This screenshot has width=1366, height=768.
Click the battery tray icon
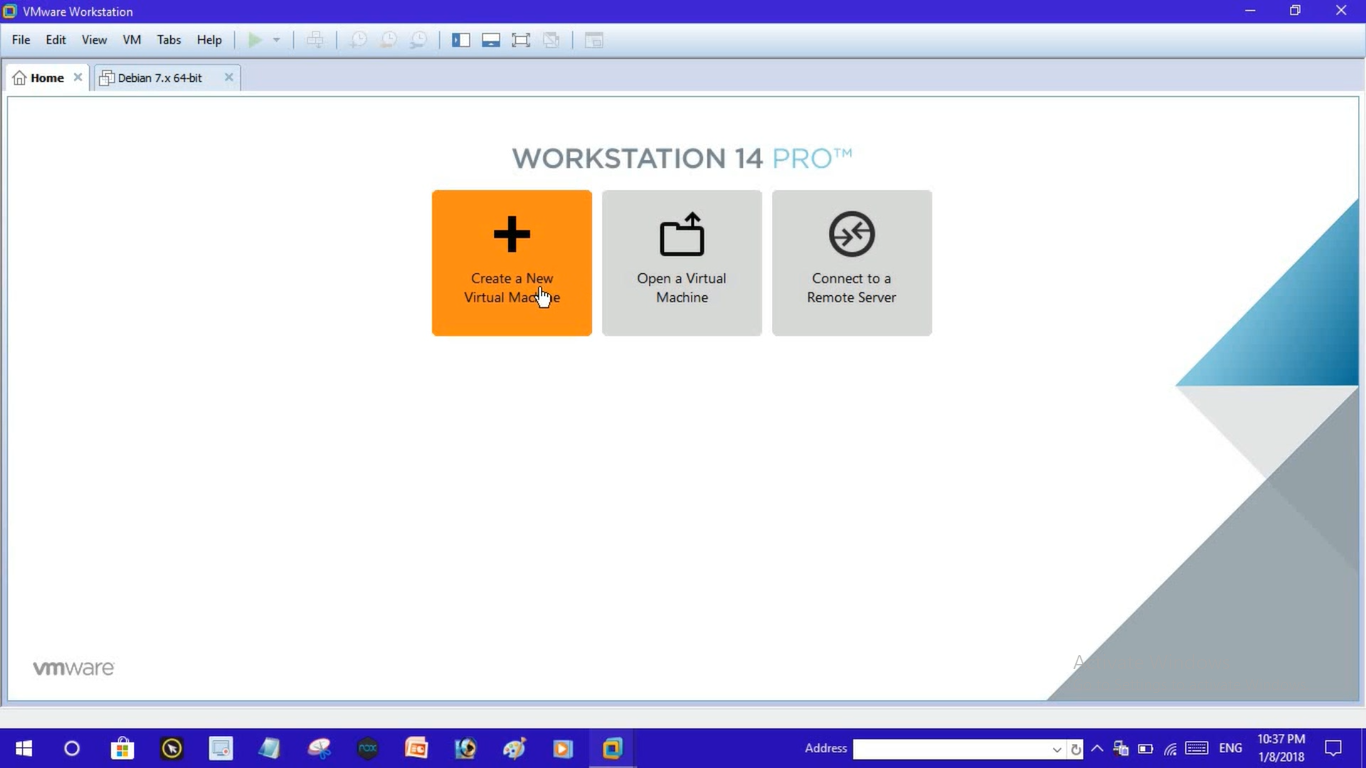[x=1145, y=748]
